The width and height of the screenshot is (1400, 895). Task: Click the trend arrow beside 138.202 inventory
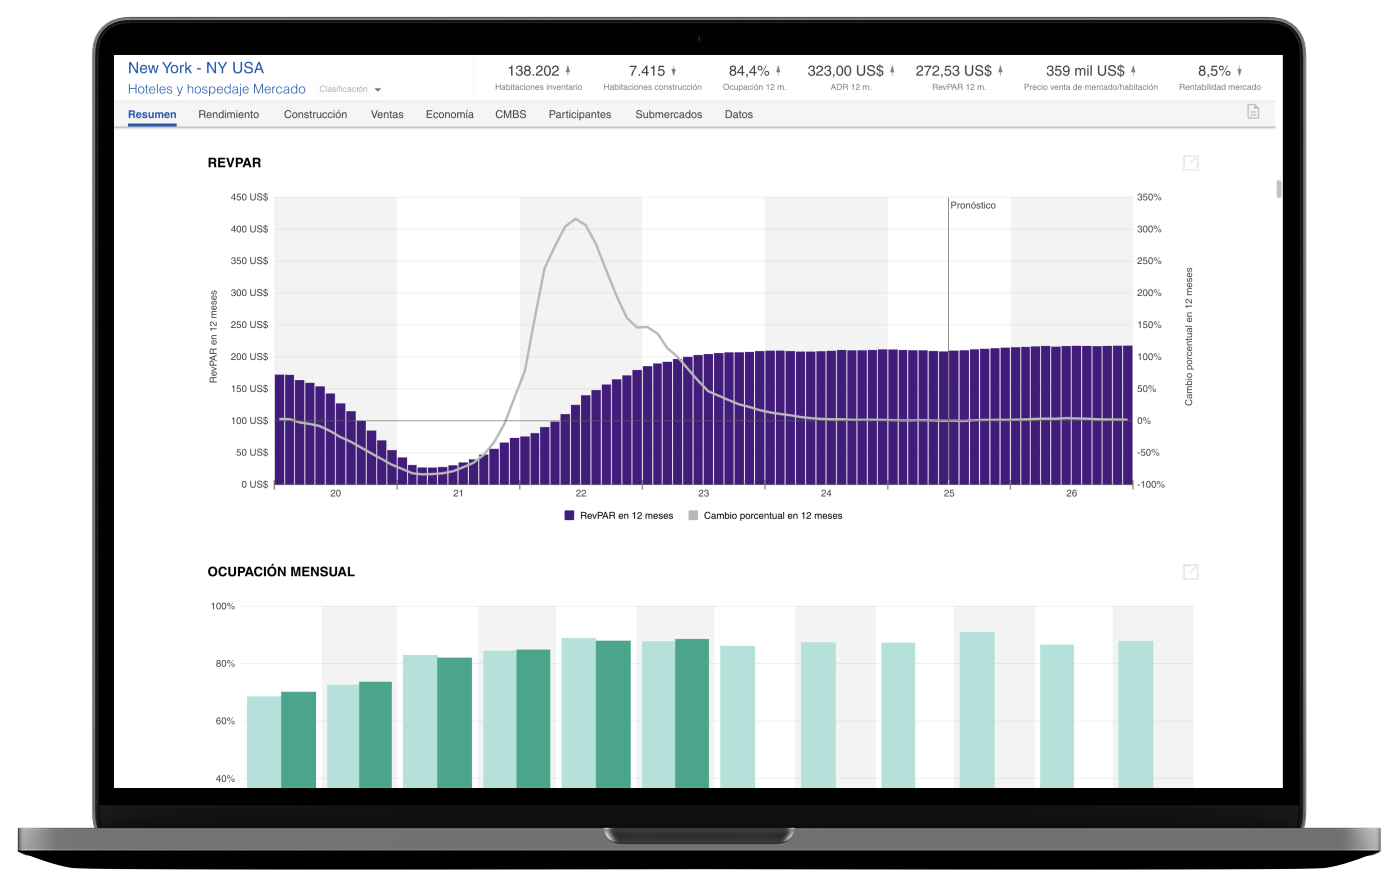click(x=568, y=71)
